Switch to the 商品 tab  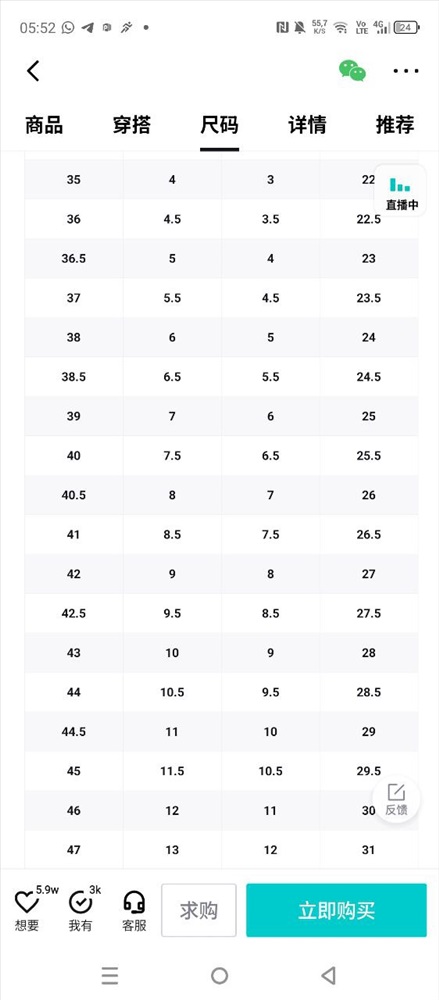tap(44, 124)
